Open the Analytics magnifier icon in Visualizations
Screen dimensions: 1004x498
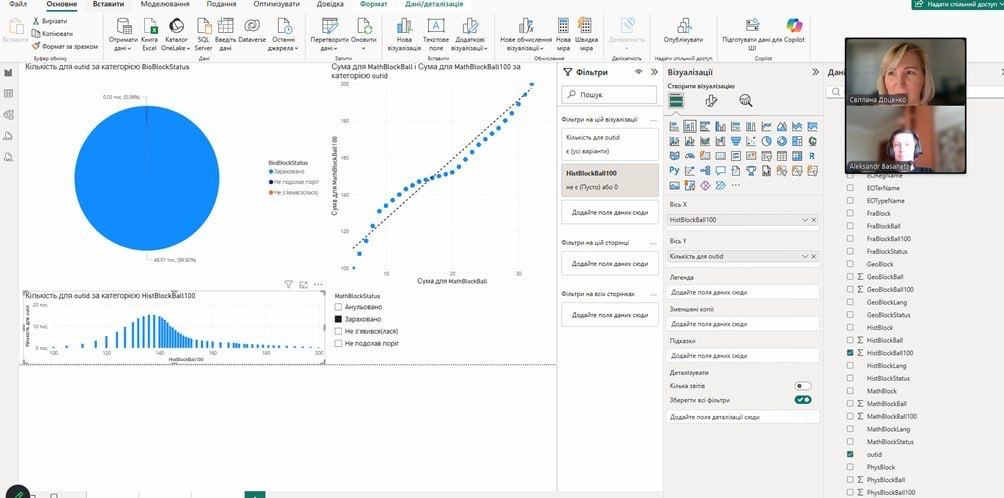[745, 100]
